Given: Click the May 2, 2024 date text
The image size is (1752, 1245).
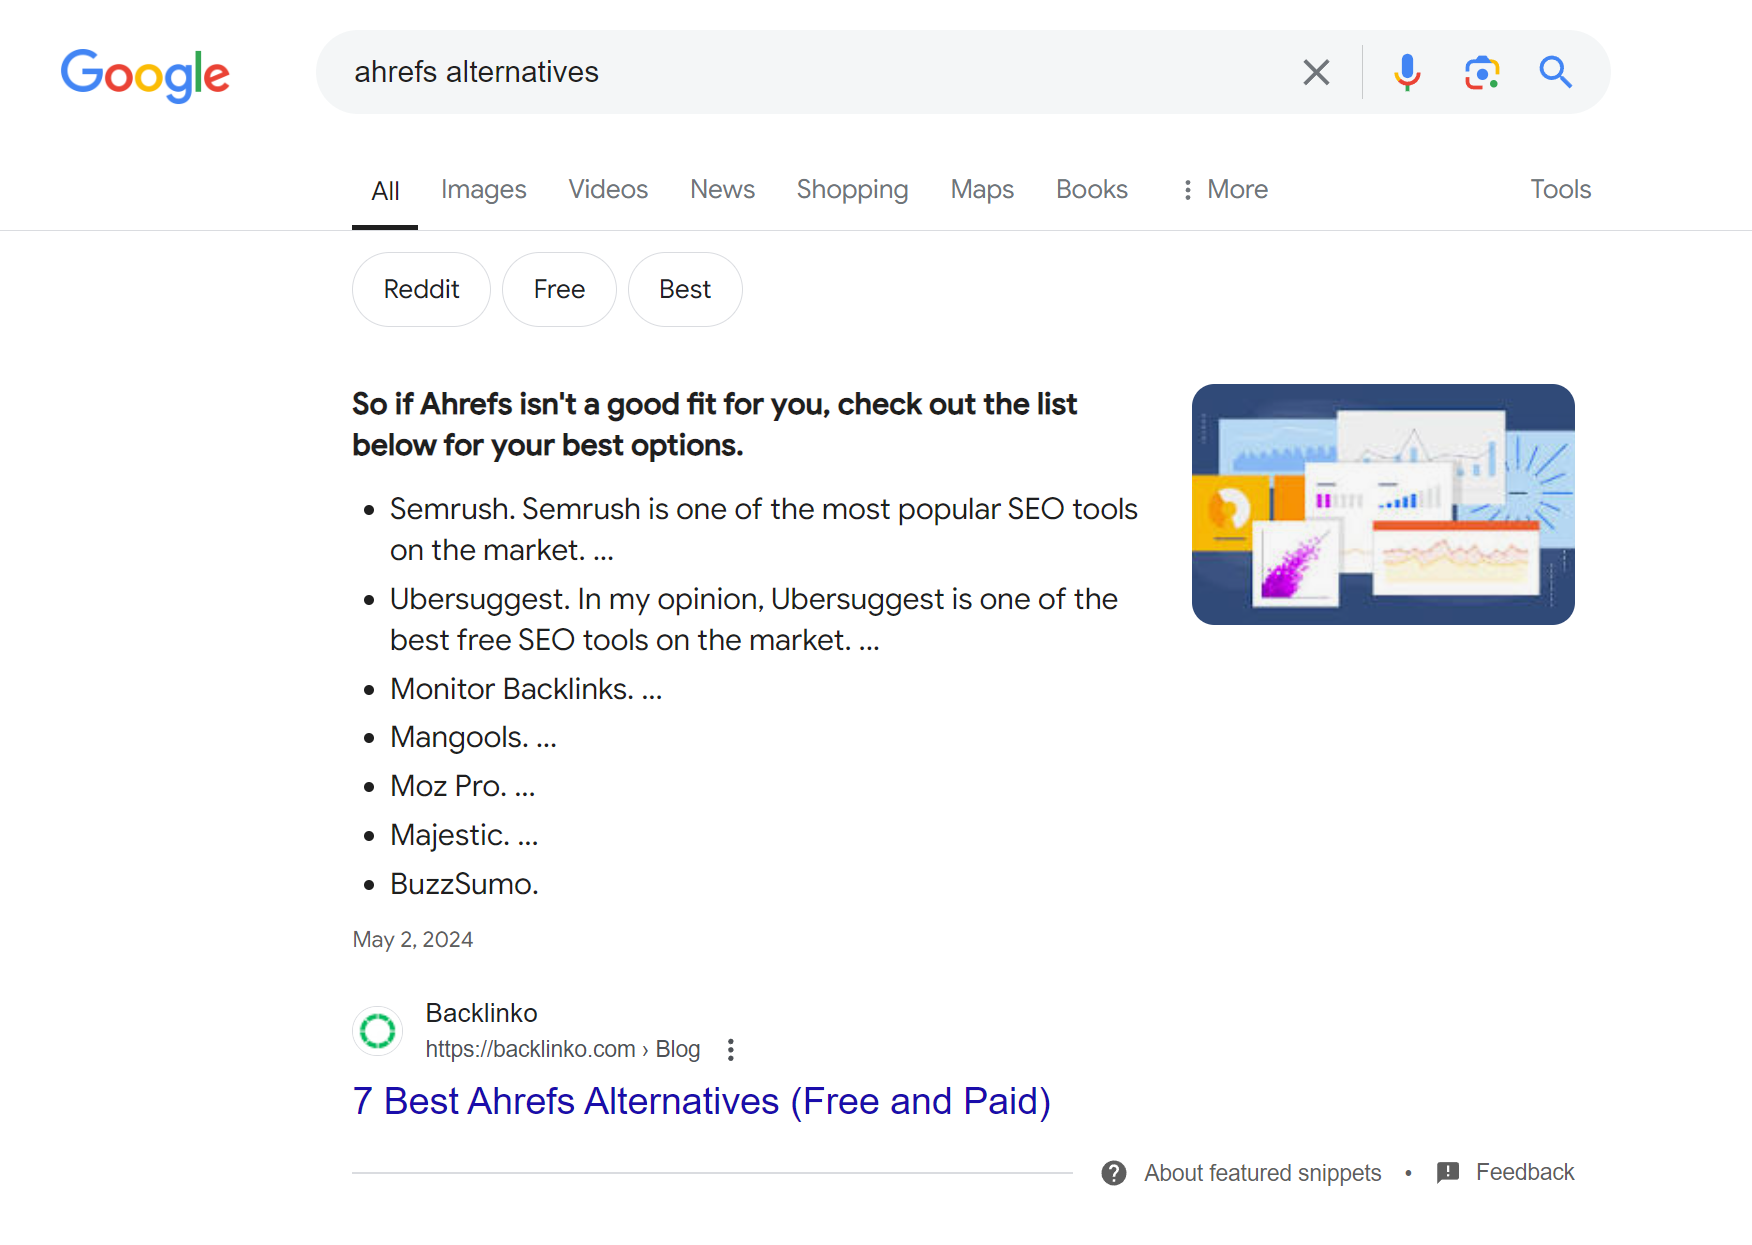Looking at the screenshot, I should (412, 940).
